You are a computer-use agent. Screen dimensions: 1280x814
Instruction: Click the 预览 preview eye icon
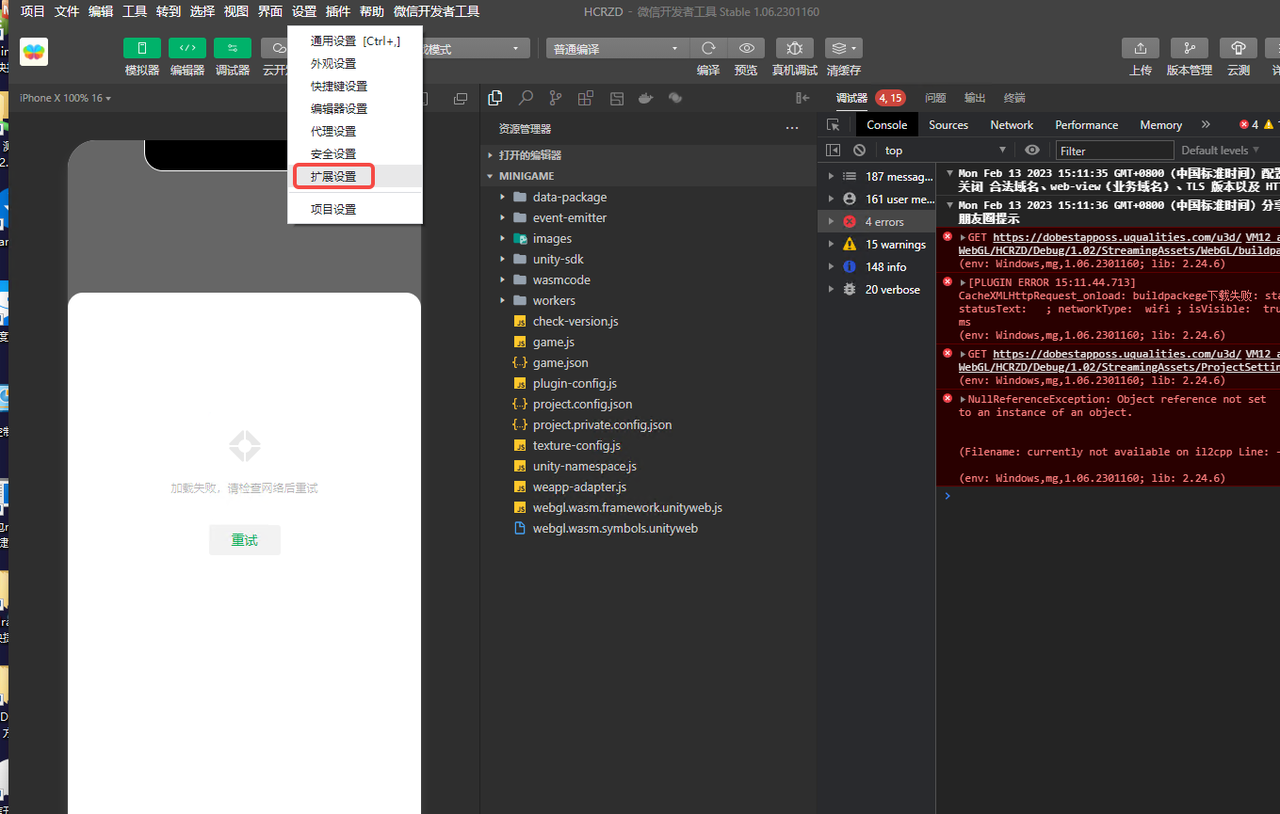(x=746, y=48)
